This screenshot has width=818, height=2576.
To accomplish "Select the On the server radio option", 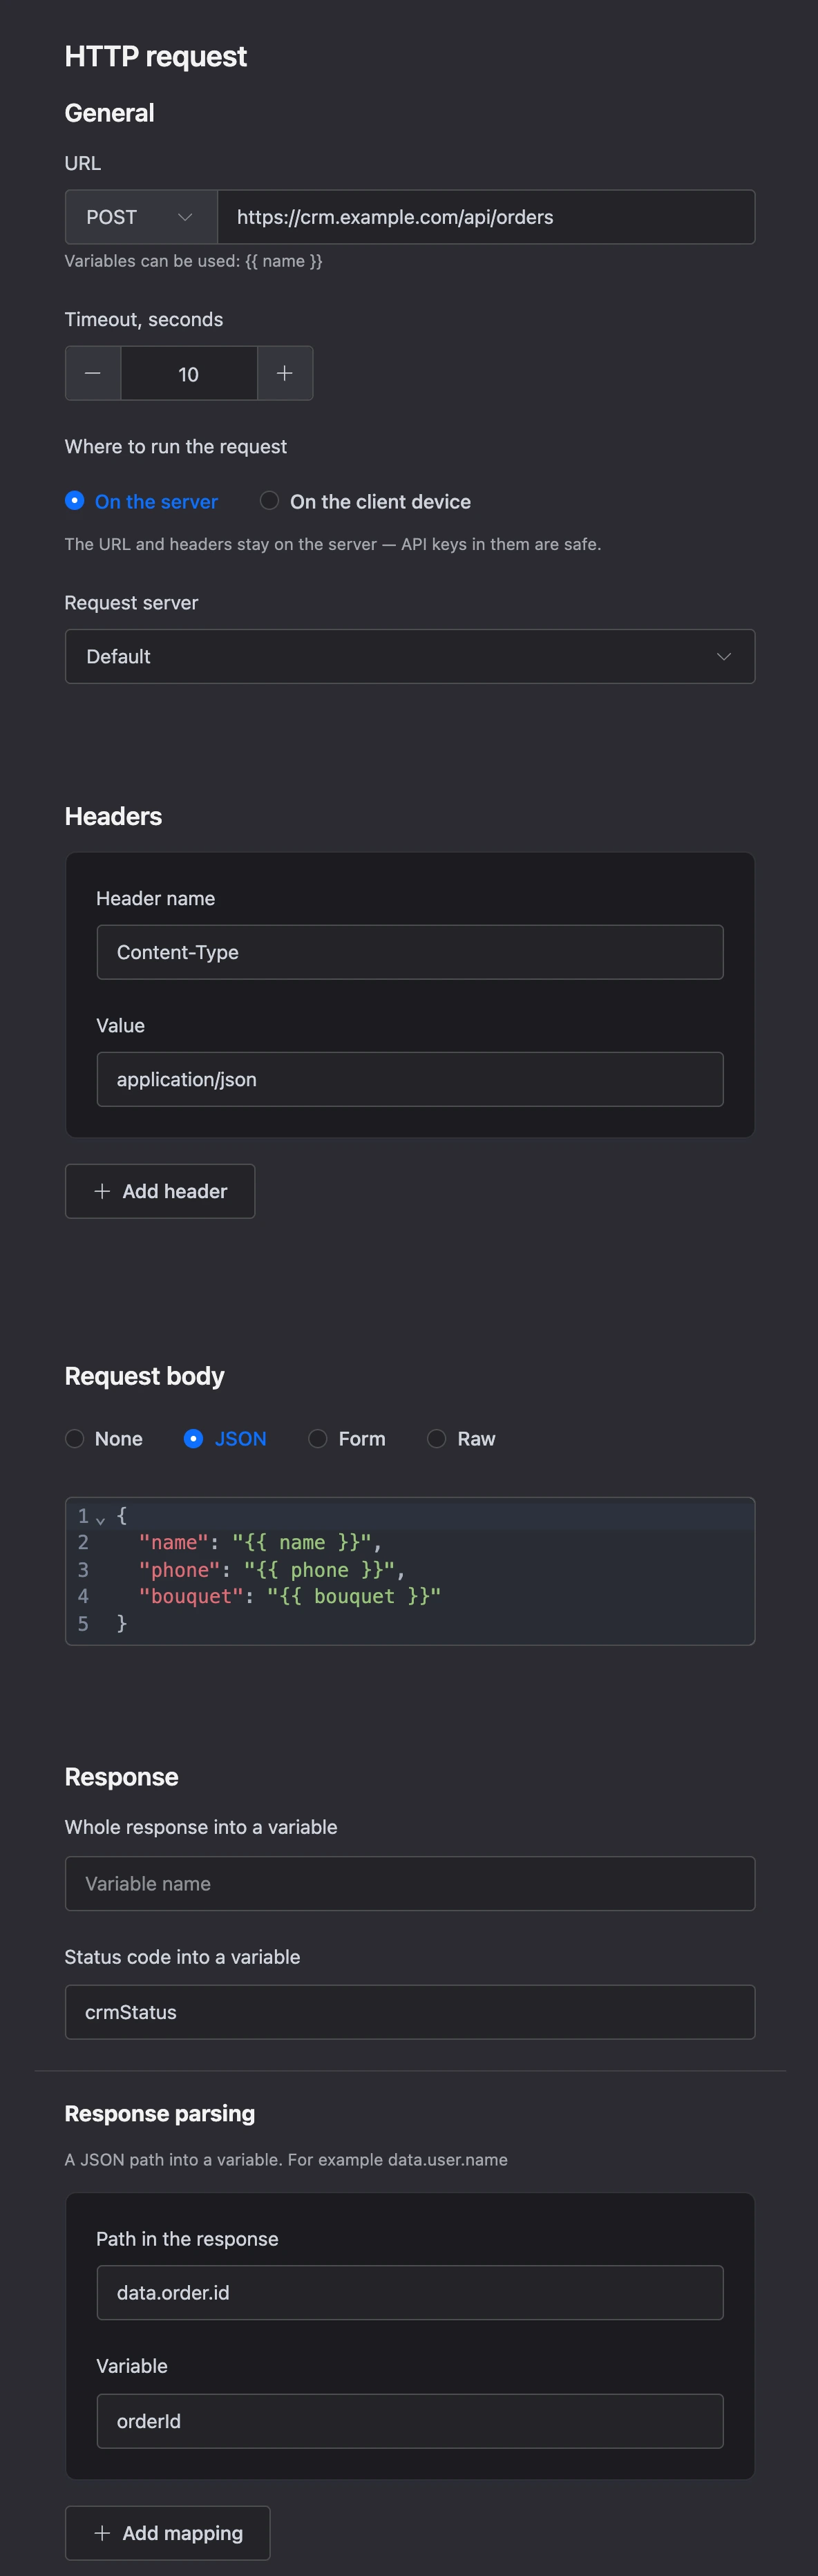I will pos(141,501).
